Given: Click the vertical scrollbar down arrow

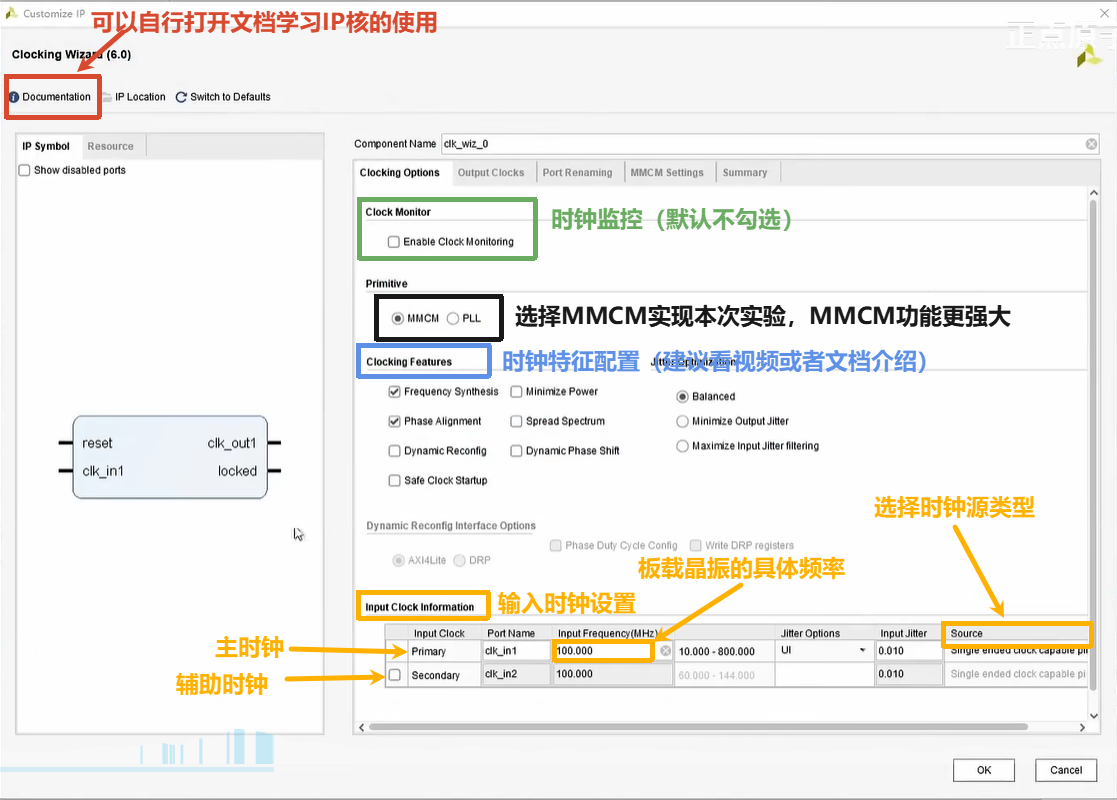Looking at the screenshot, I should [1093, 715].
